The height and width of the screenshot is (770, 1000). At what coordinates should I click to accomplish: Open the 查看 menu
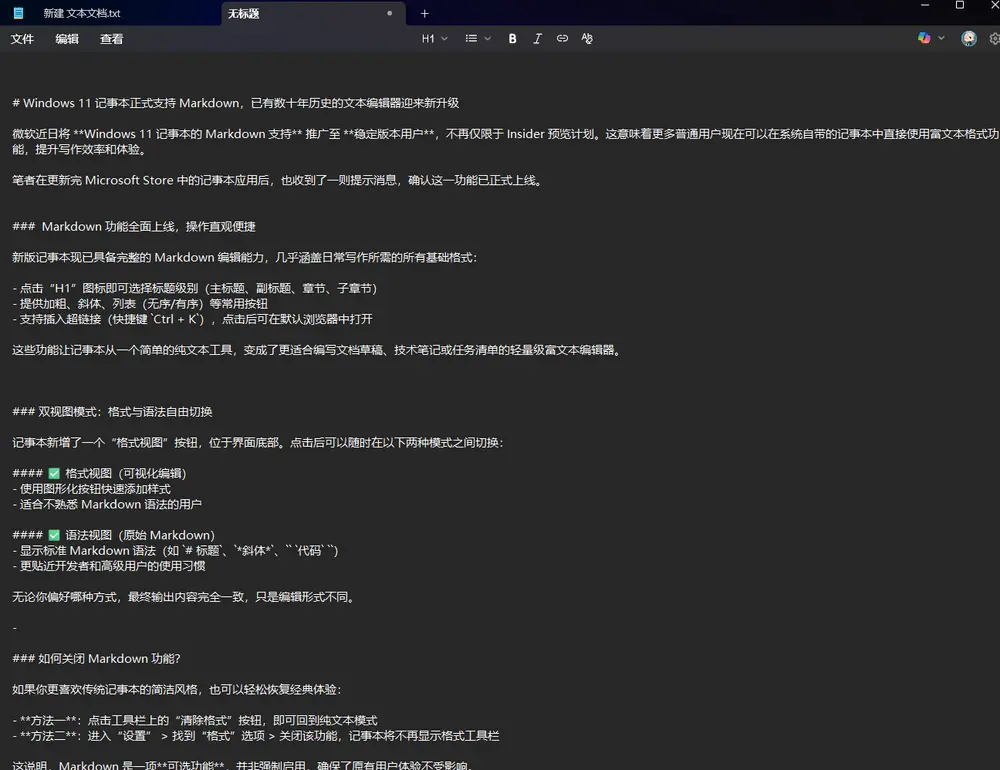pyautogui.click(x=112, y=39)
